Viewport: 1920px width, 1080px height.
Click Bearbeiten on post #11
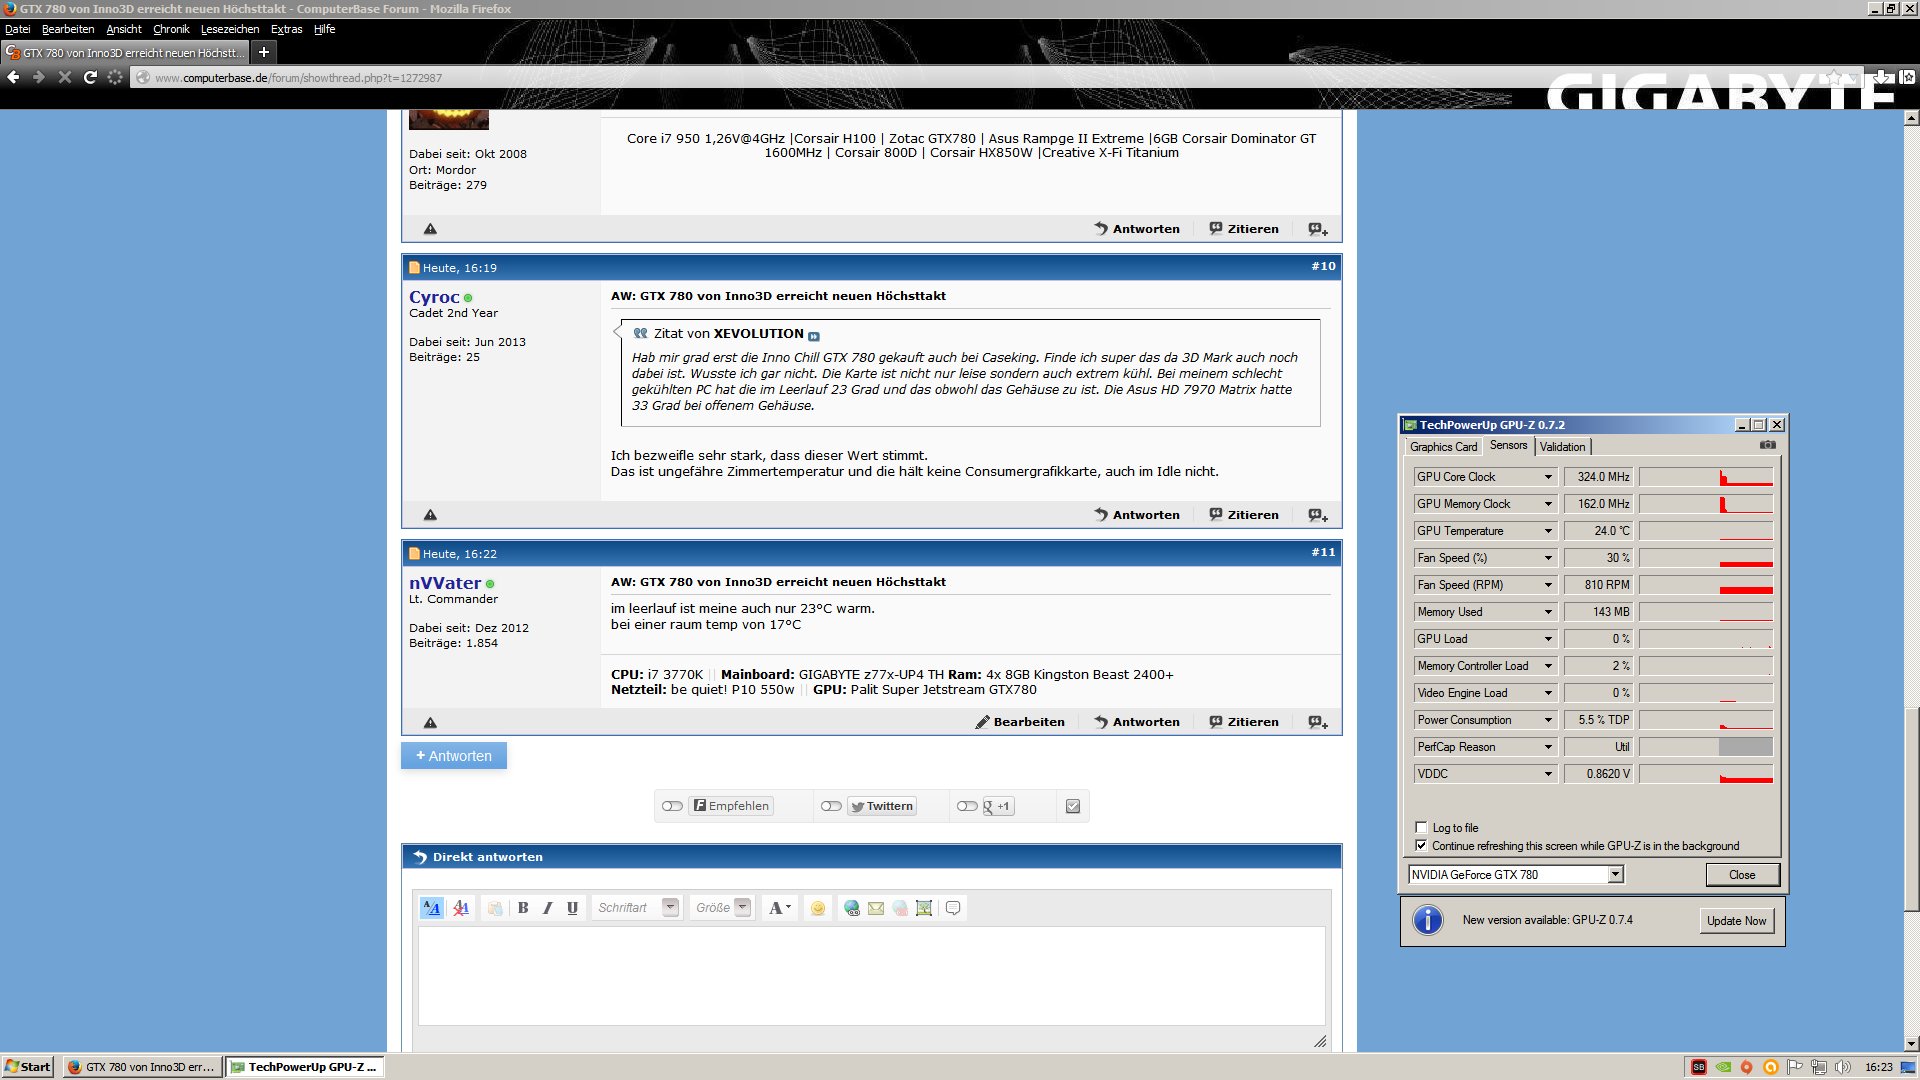tap(1020, 722)
